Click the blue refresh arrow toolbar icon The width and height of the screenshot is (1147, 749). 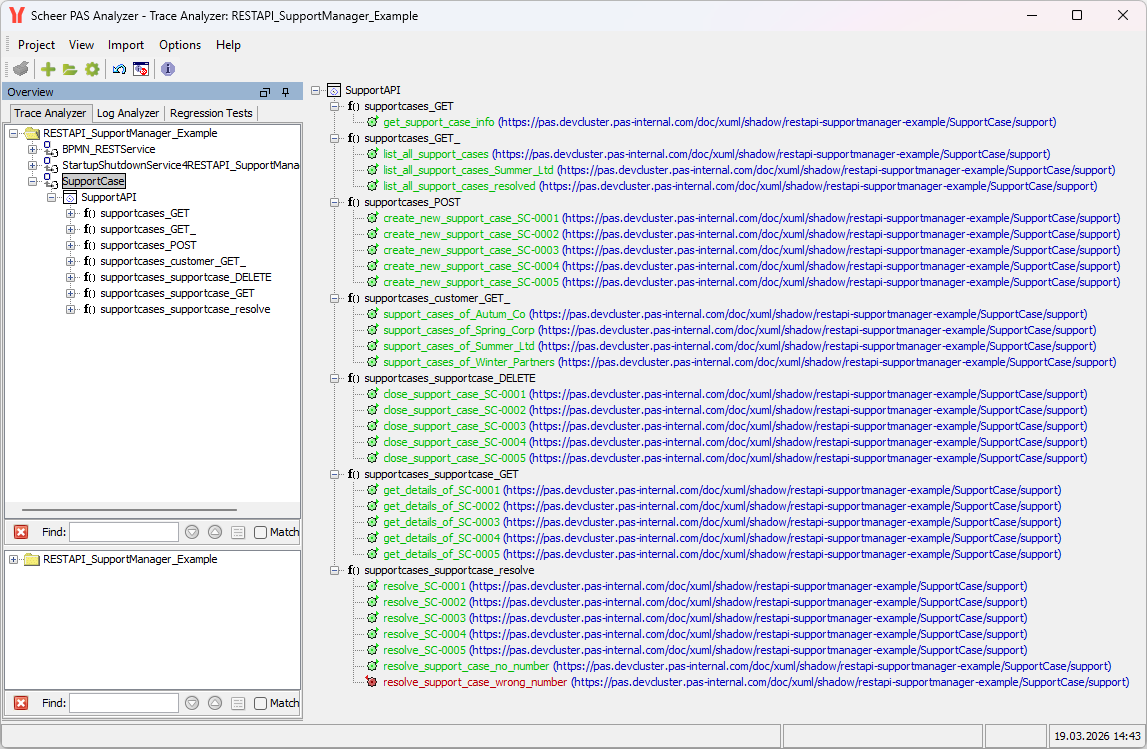click(x=119, y=69)
